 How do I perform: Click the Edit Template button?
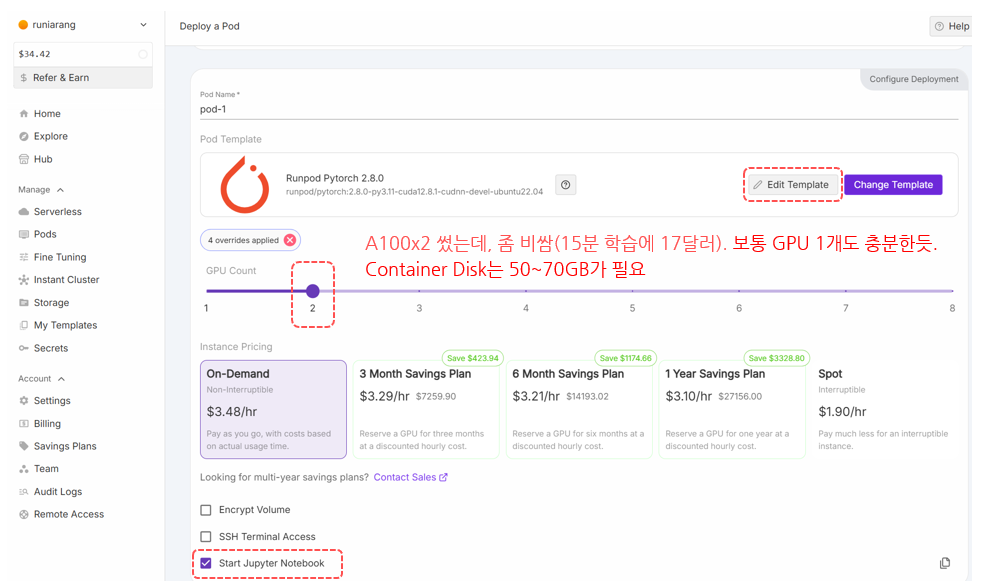(x=792, y=184)
